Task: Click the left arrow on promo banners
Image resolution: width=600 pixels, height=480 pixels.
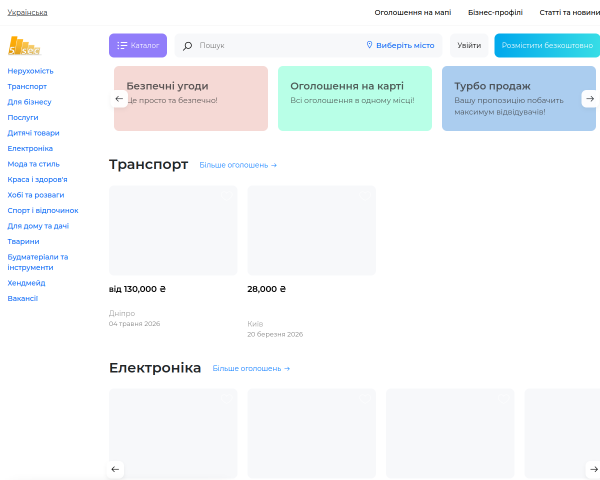Action: click(119, 99)
